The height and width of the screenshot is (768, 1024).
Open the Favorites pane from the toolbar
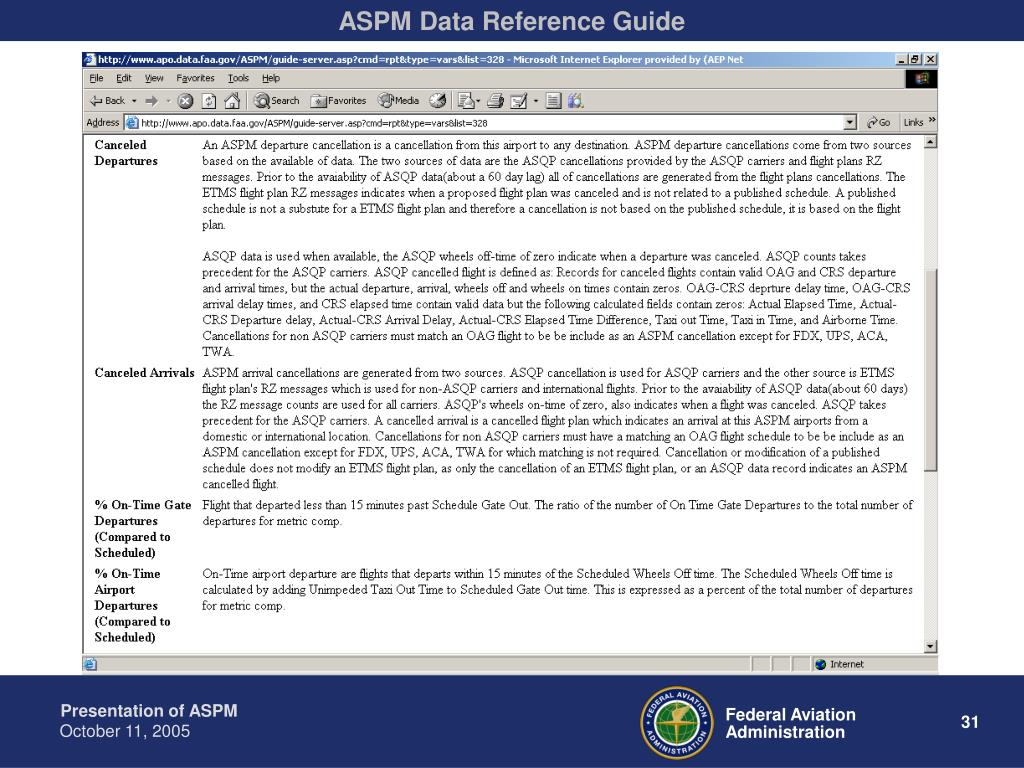339,101
